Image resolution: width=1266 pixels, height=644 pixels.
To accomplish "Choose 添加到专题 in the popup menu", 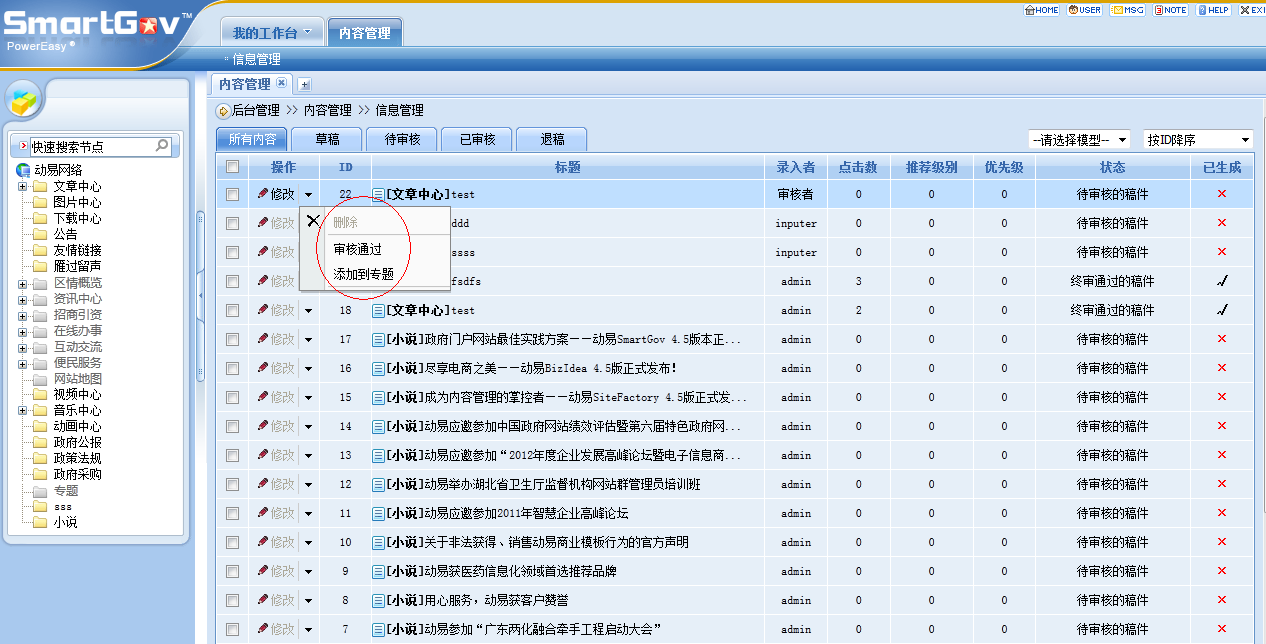I will coord(363,273).
